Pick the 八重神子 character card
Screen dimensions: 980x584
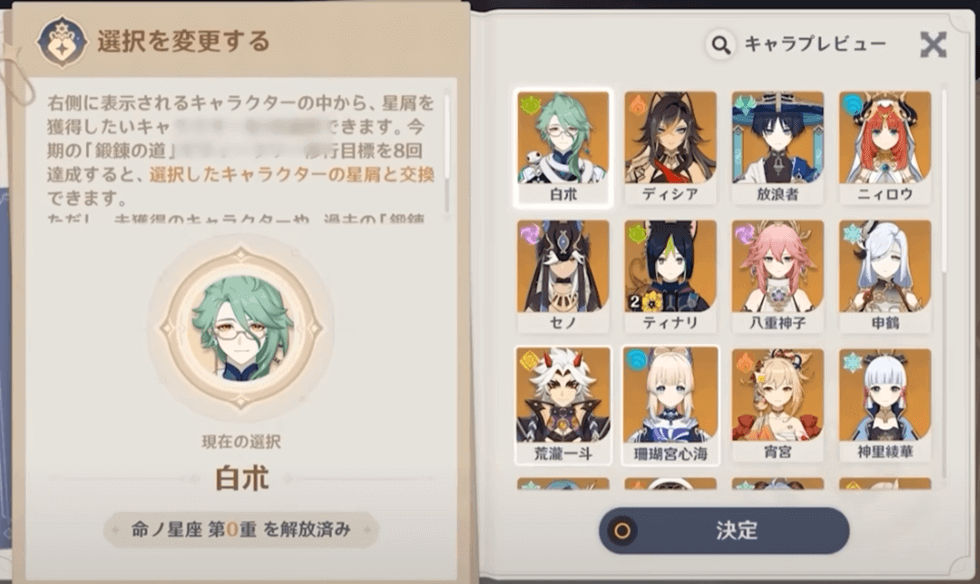pyautogui.click(x=778, y=276)
